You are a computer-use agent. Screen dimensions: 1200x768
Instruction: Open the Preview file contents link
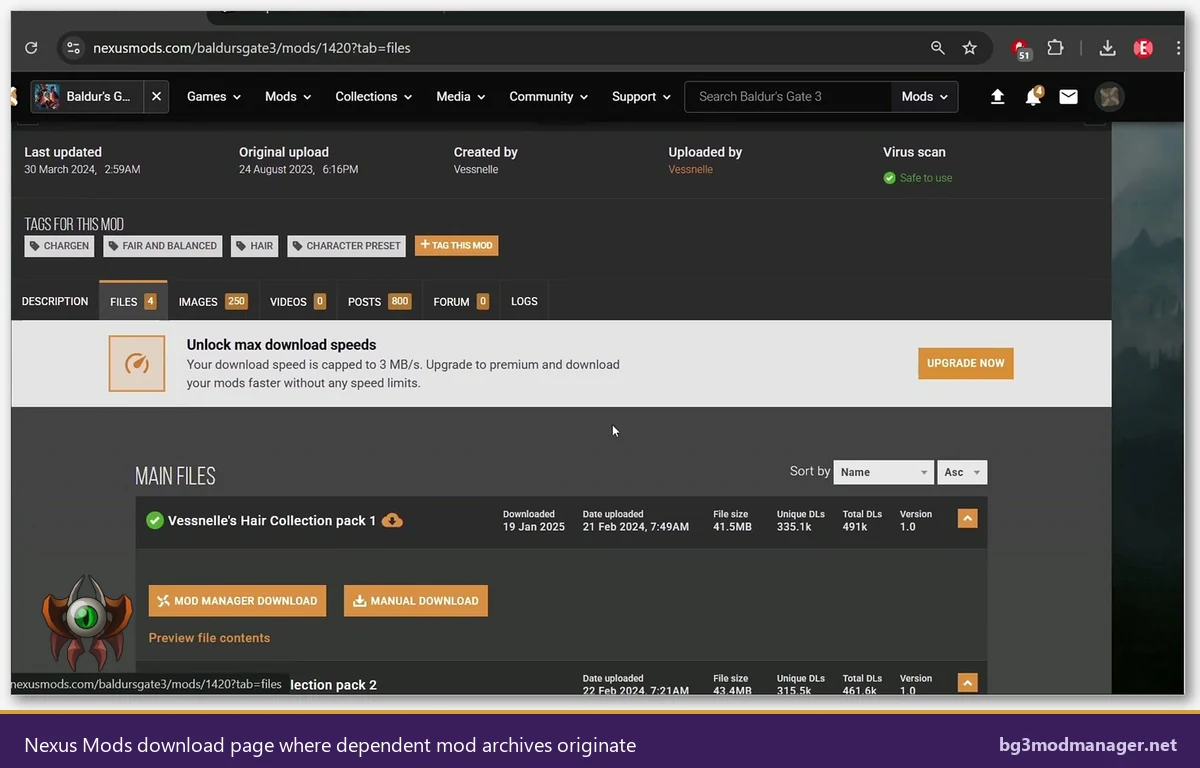click(209, 638)
